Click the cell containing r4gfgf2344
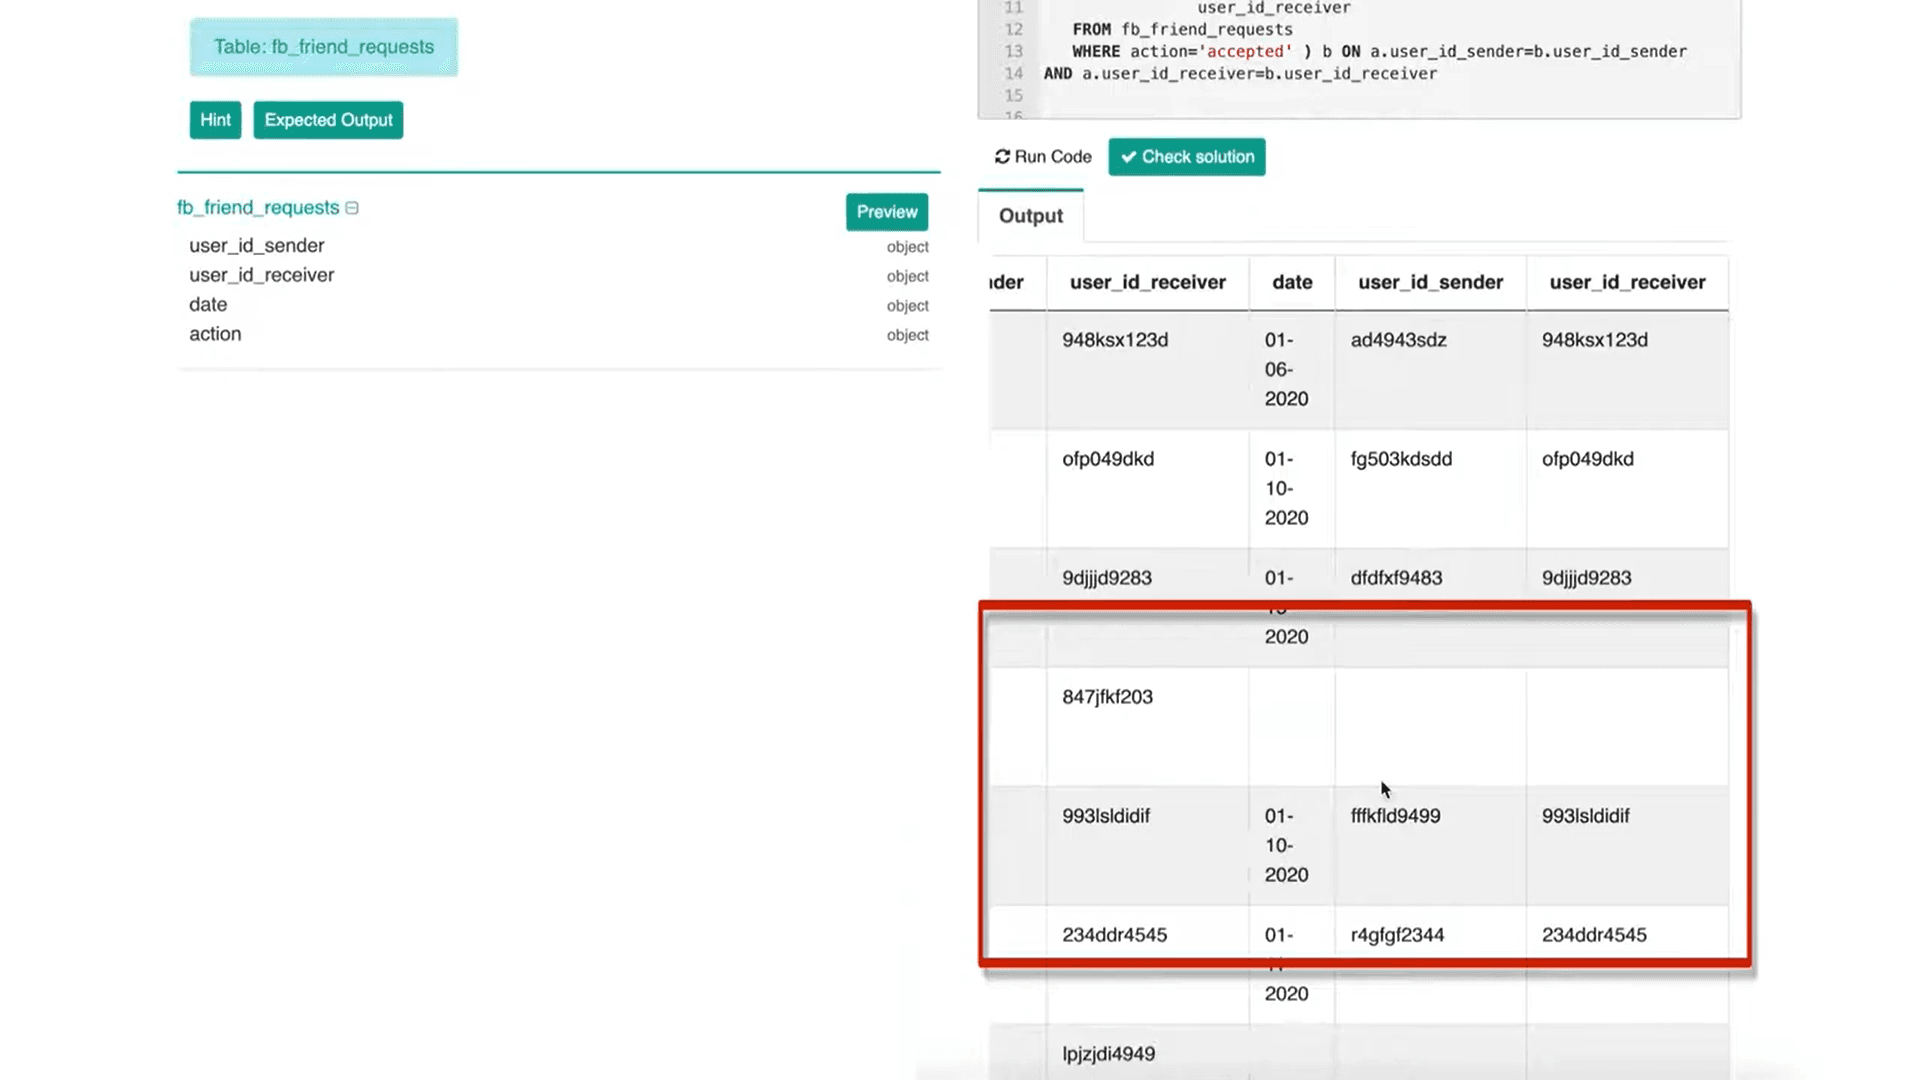Screen dimensions: 1920x1080 (x=1397, y=936)
